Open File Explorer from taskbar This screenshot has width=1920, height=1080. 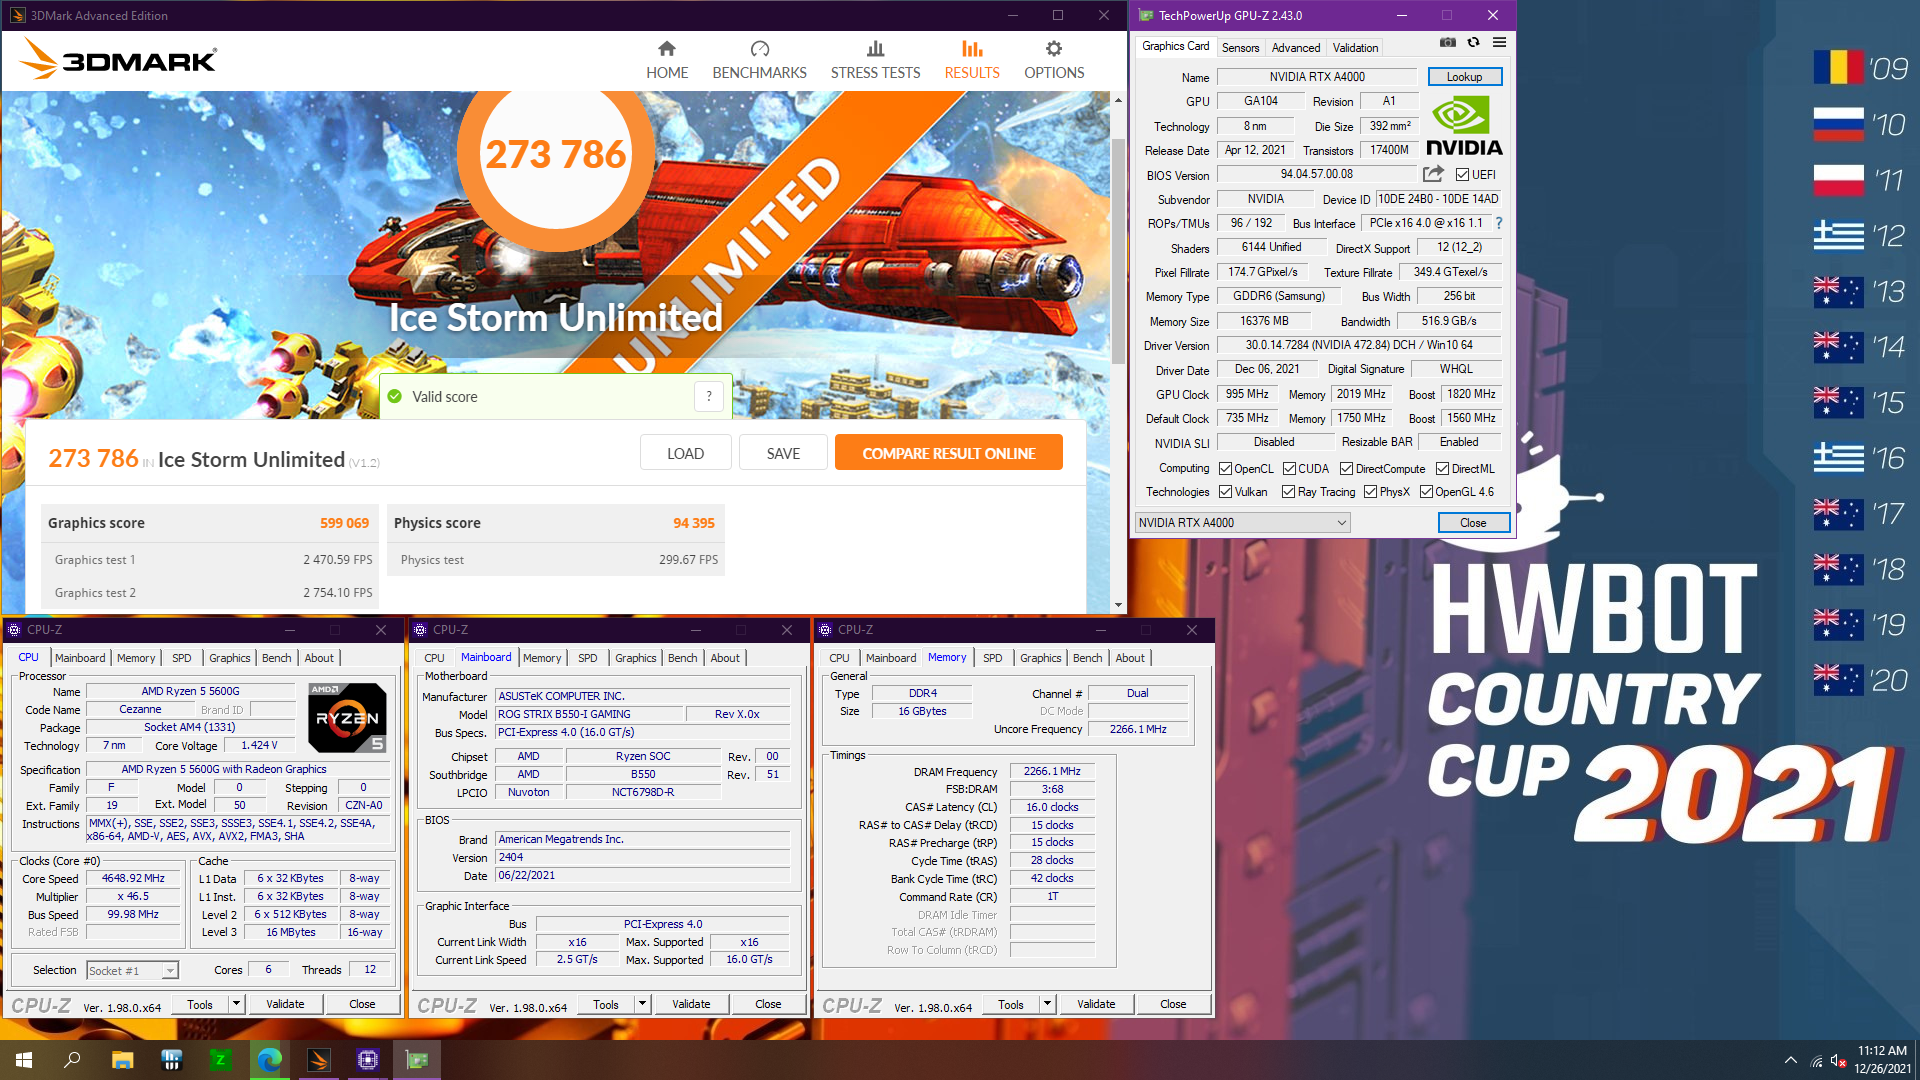click(122, 1060)
